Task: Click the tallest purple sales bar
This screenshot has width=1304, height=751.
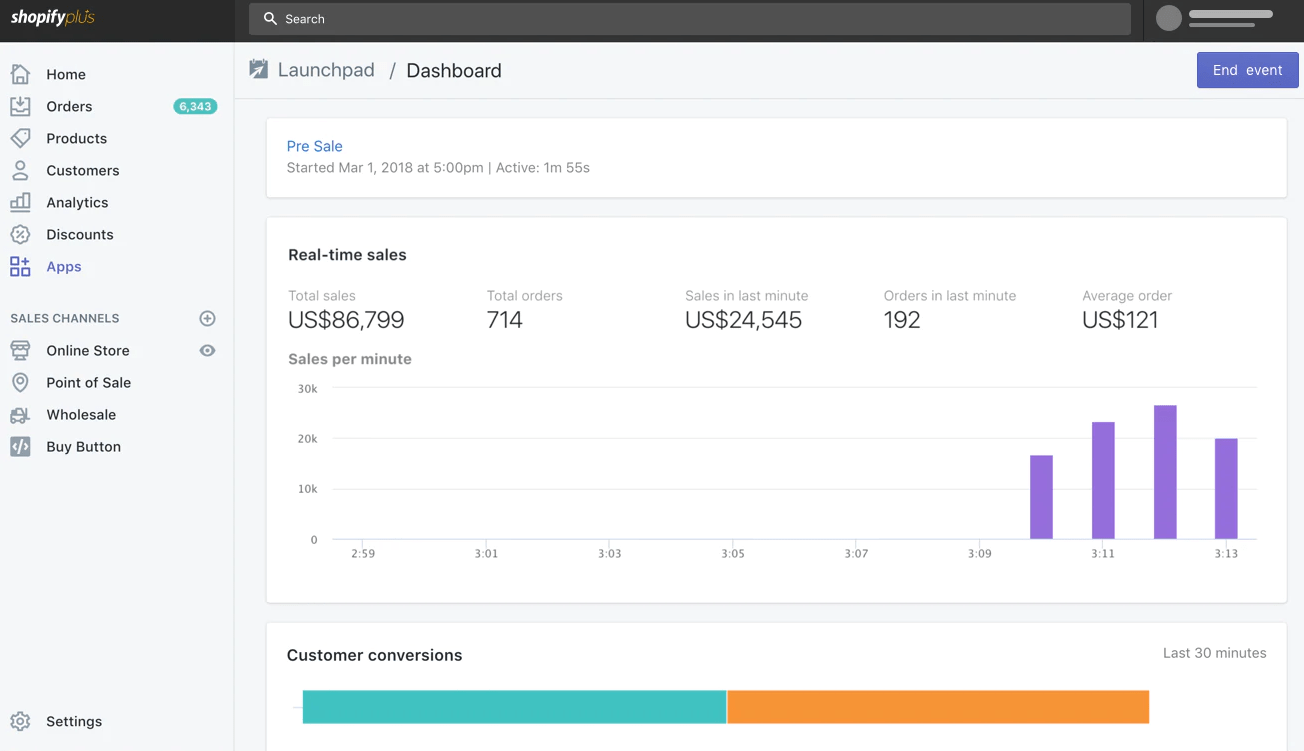Action: tap(1164, 472)
